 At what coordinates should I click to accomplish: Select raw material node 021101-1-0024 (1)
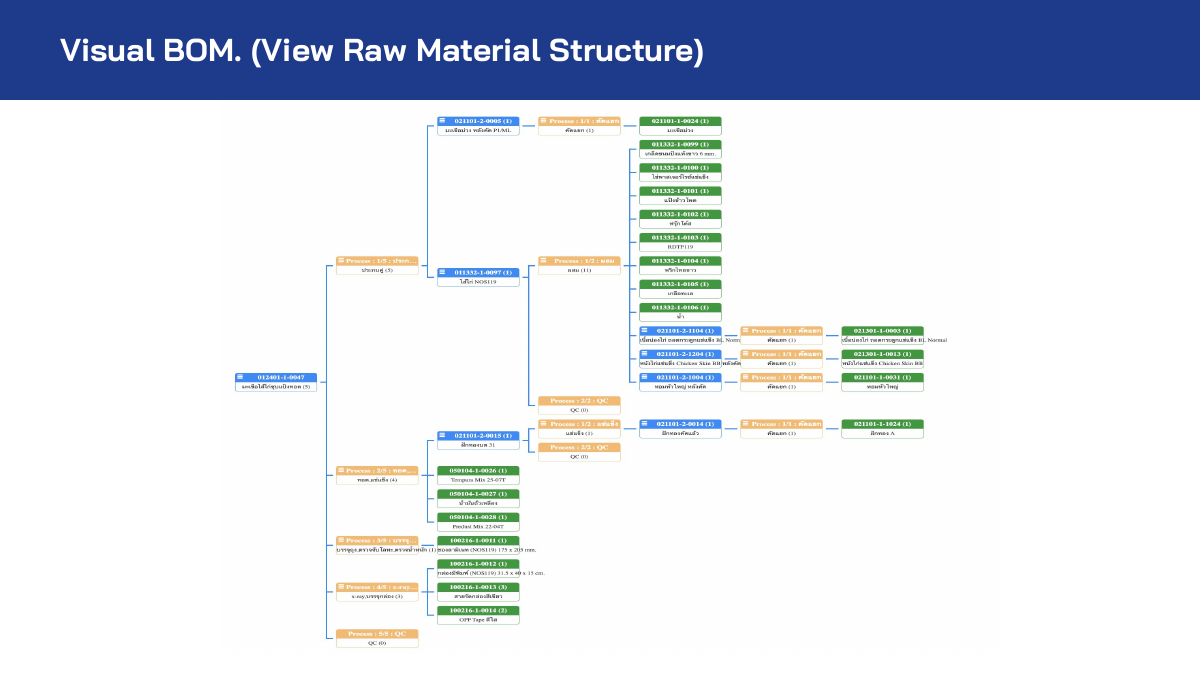tap(680, 126)
